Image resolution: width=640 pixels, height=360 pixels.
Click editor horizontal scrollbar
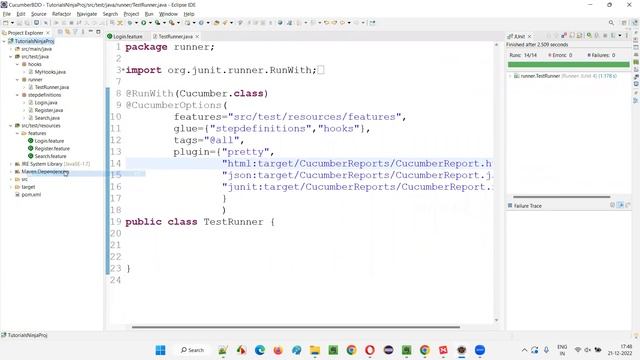[296, 327]
